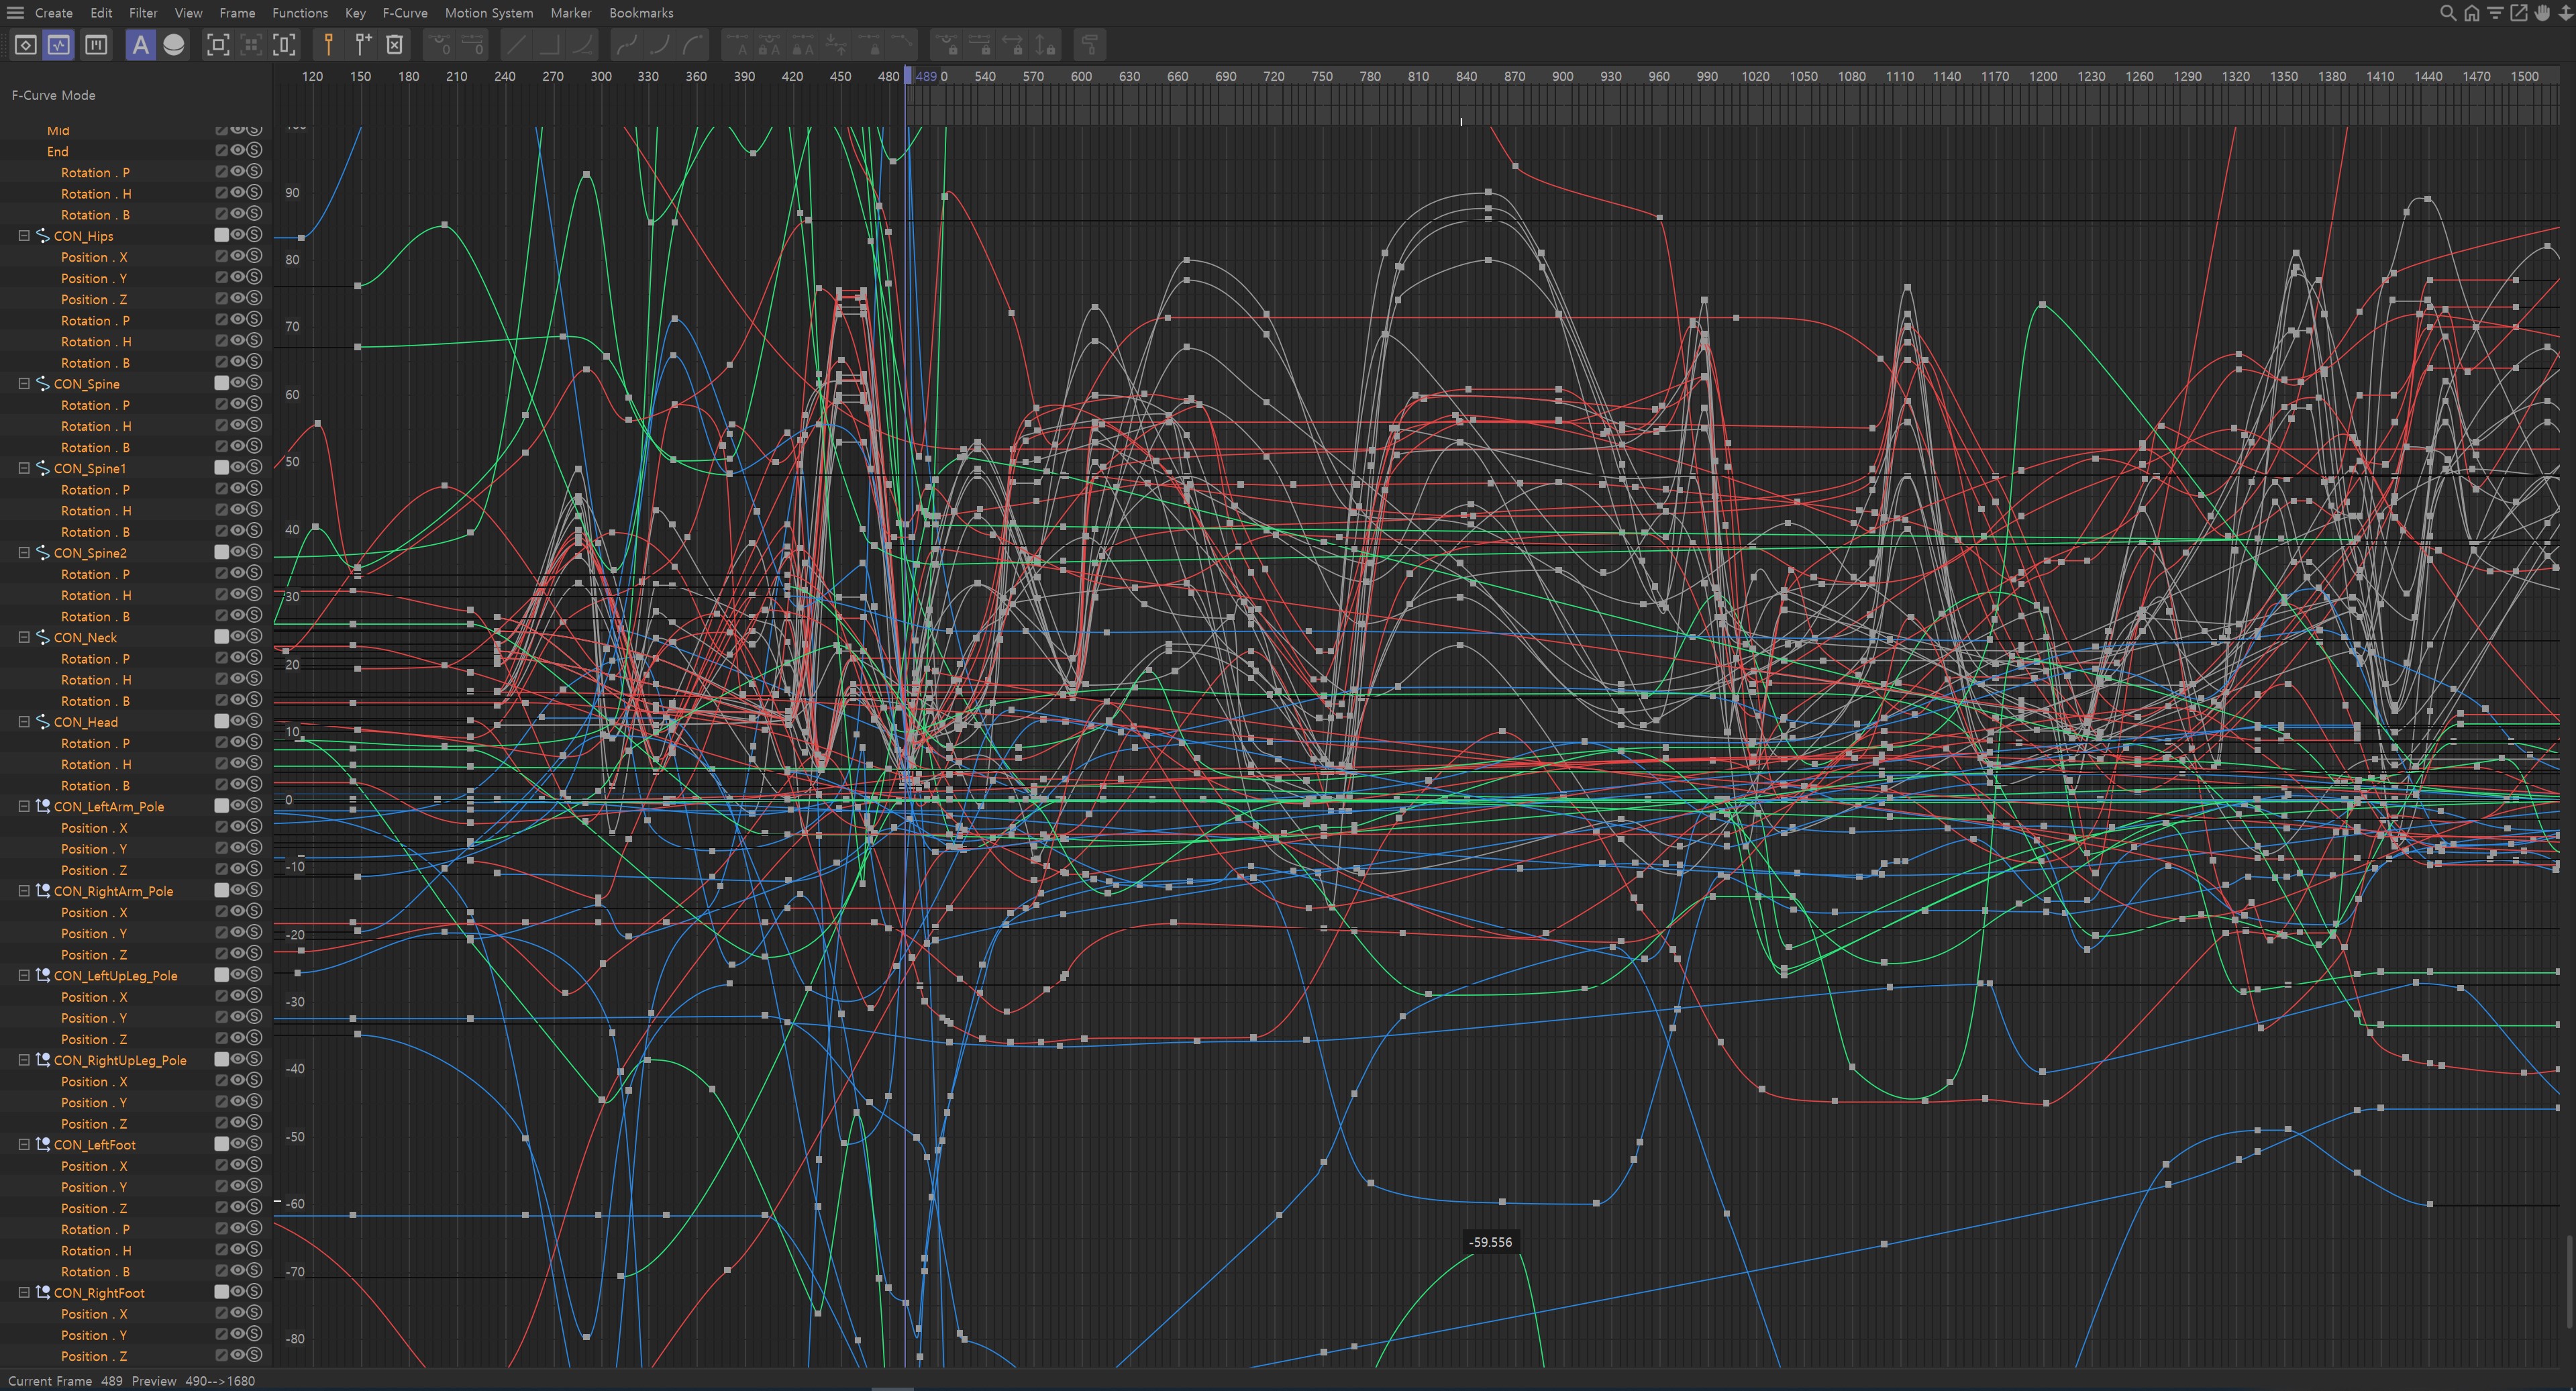The height and width of the screenshot is (1391, 2576).
Task: Collapse the CON_Hips tree node
Action: click(x=24, y=236)
